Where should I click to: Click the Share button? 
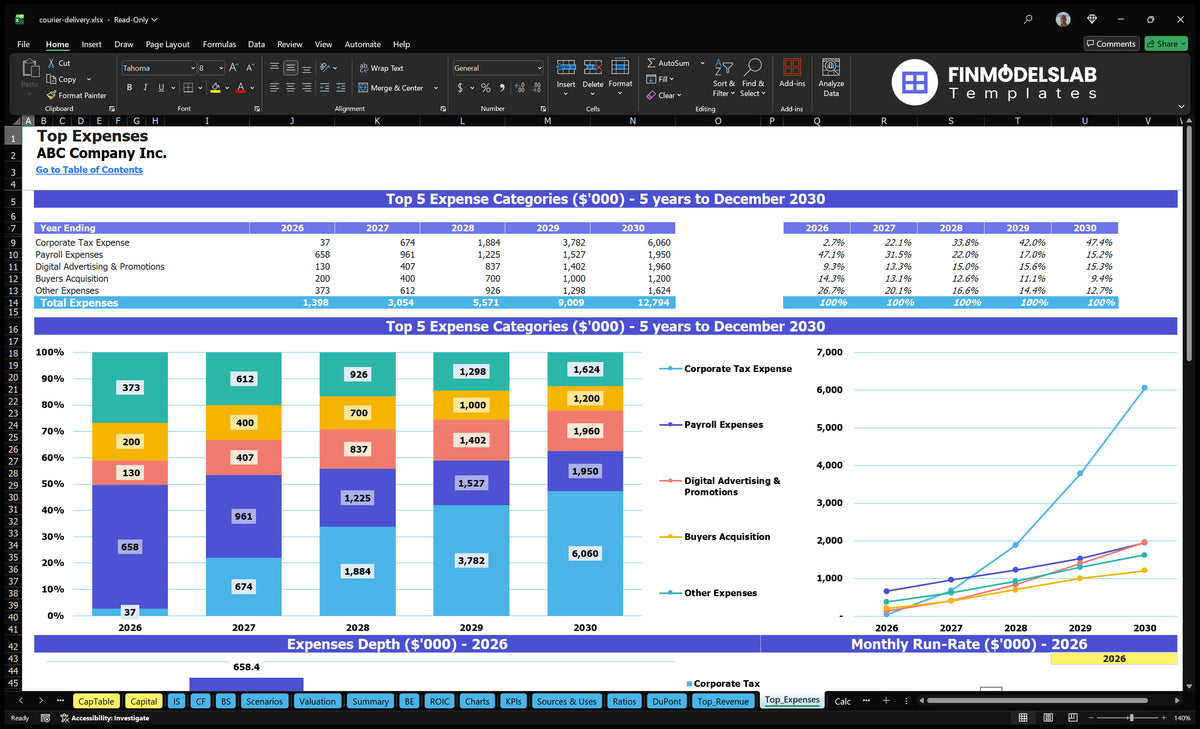[1166, 44]
